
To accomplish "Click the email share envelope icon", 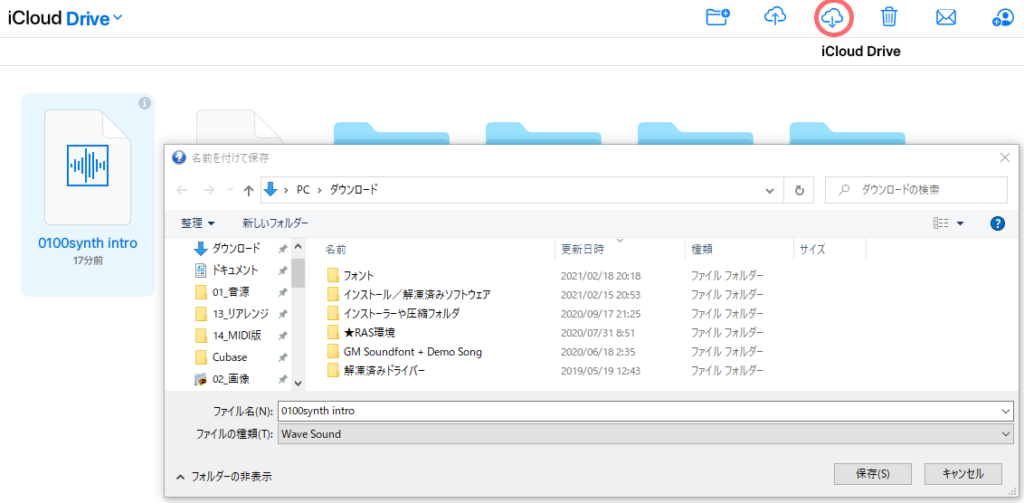I will click(946, 17).
